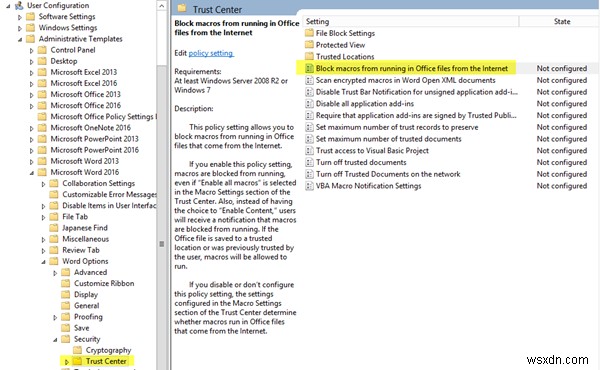The width and height of the screenshot is (600, 370).
Task: Click the Customize Ribbon folder icon
Action: [66, 283]
